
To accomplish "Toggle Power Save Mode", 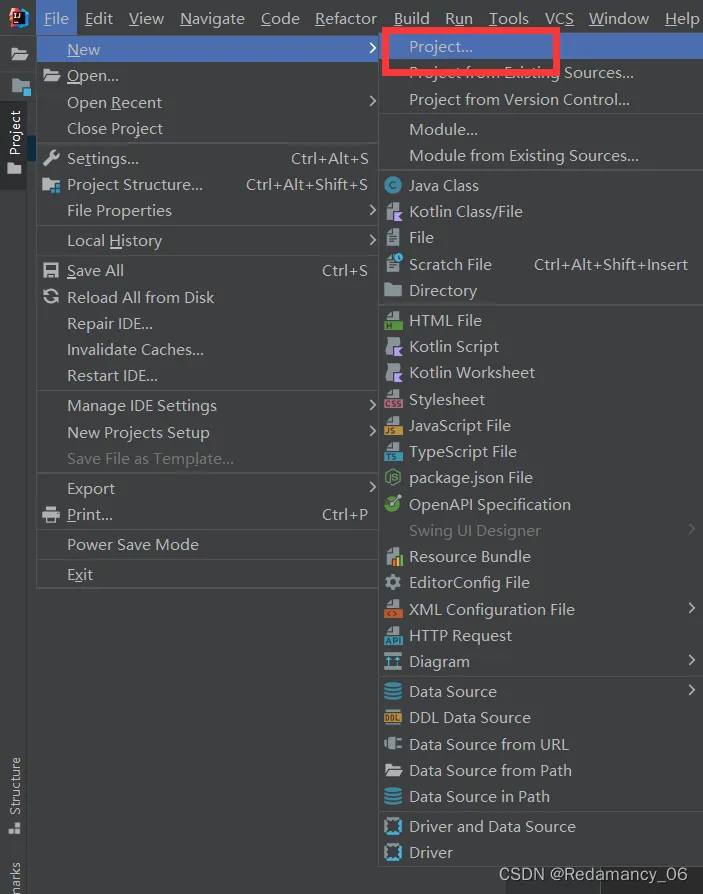I will (x=132, y=545).
